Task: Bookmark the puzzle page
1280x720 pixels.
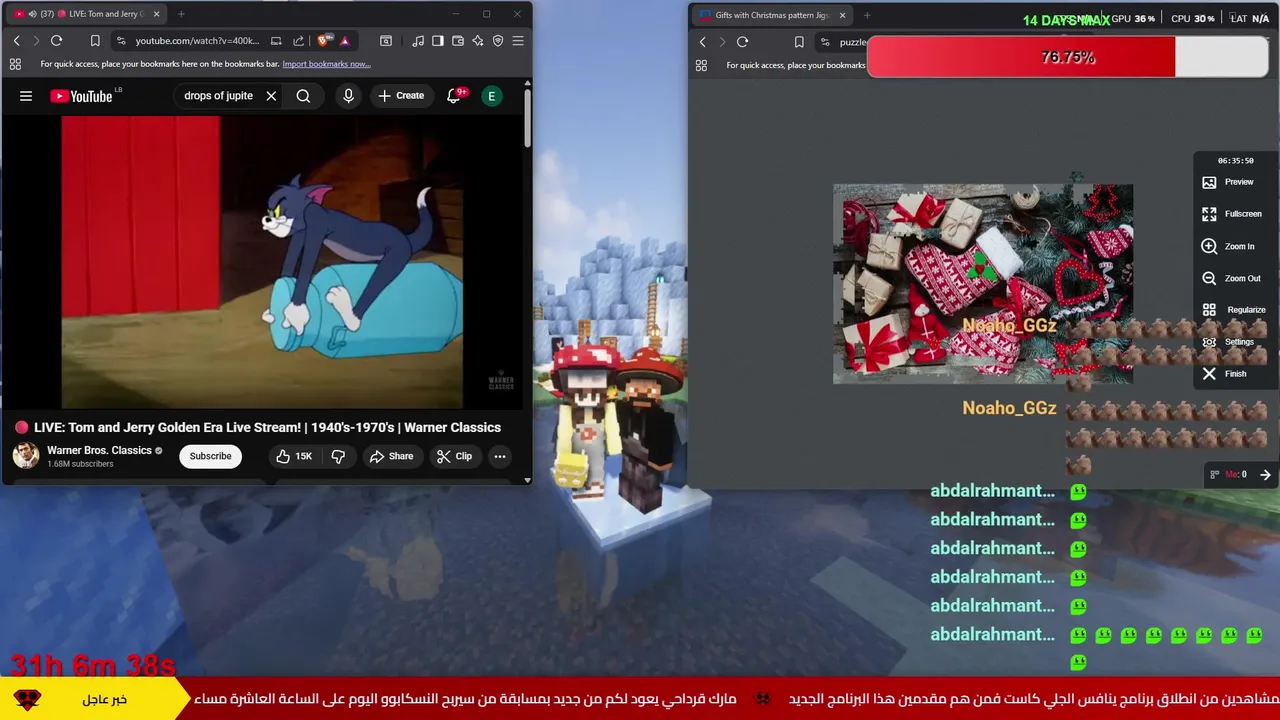Action: (799, 42)
